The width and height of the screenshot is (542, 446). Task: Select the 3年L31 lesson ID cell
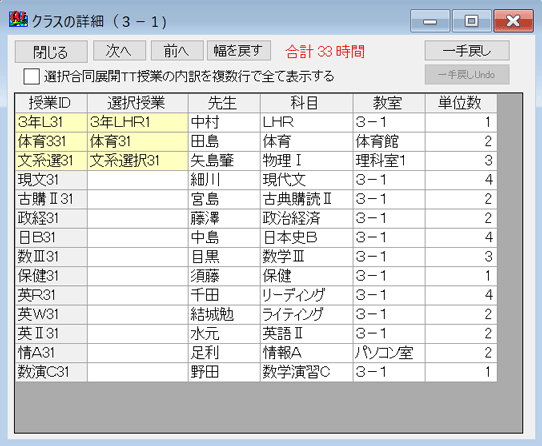click(x=51, y=122)
